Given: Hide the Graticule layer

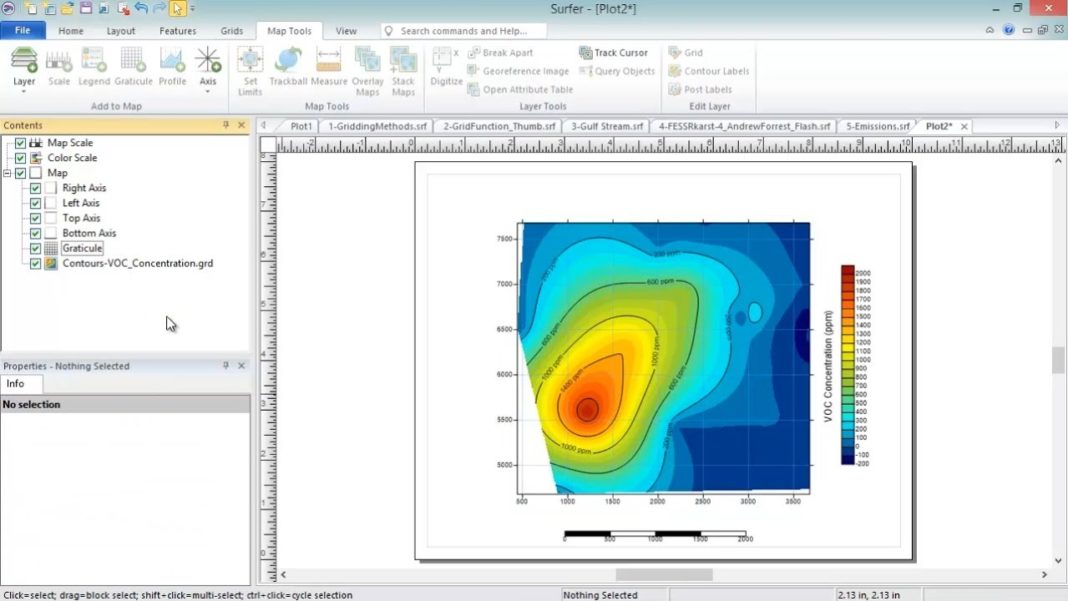Looking at the screenshot, I should click(36, 247).
